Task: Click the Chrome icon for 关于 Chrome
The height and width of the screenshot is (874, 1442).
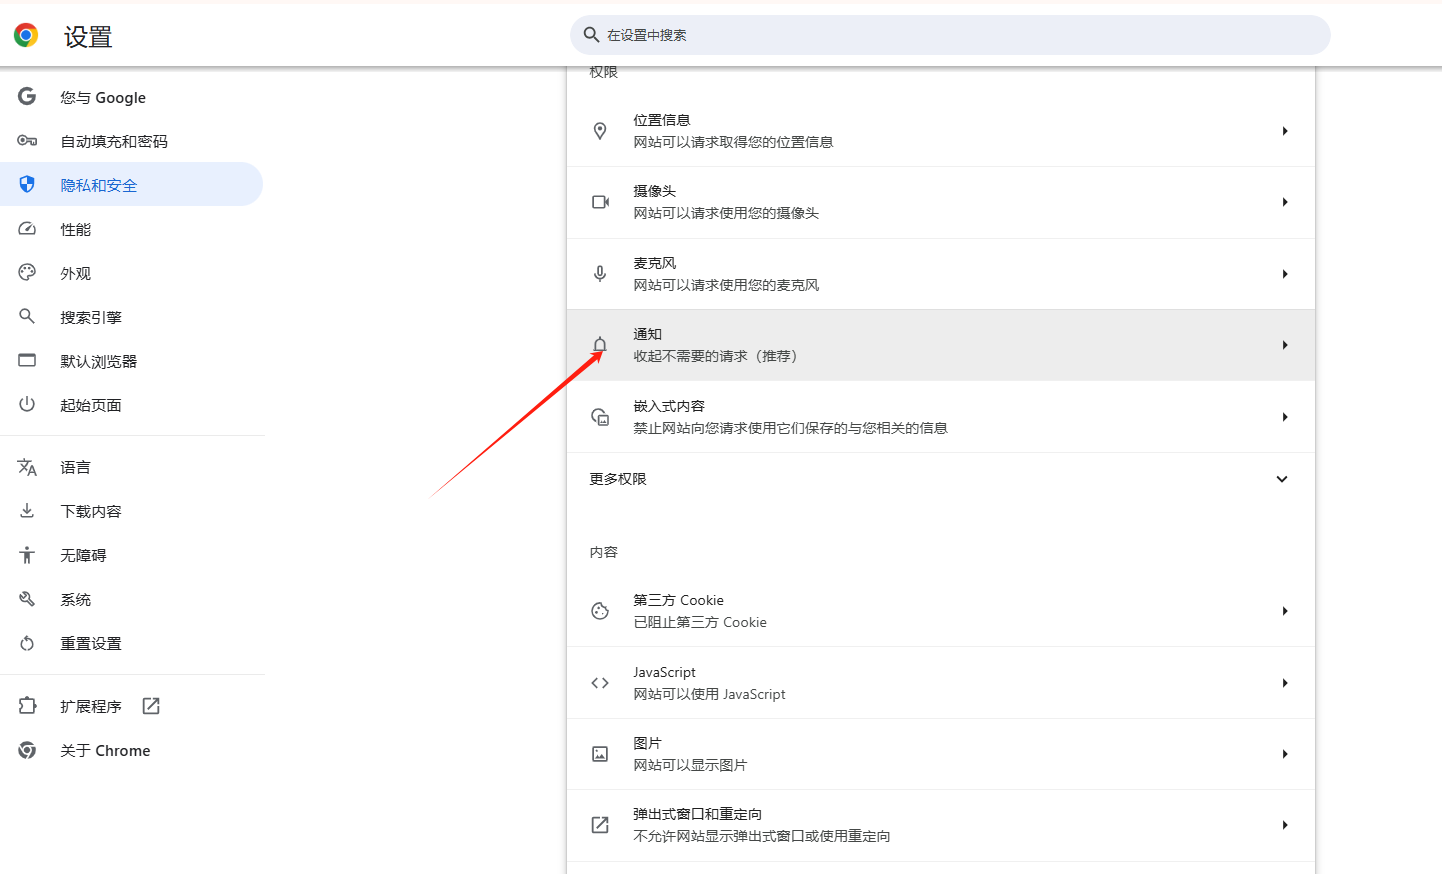Action: tap(27, 750)
